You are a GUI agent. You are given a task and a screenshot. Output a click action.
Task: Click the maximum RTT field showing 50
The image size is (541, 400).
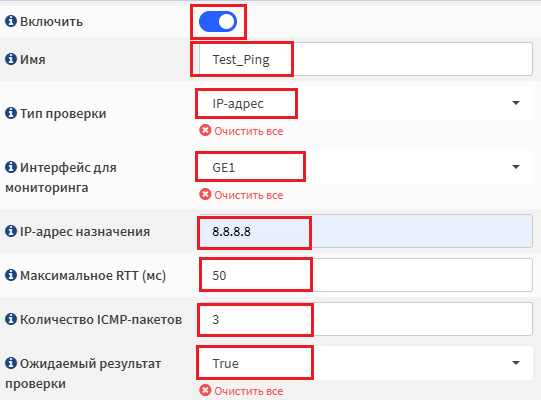[x=366, y=275]
